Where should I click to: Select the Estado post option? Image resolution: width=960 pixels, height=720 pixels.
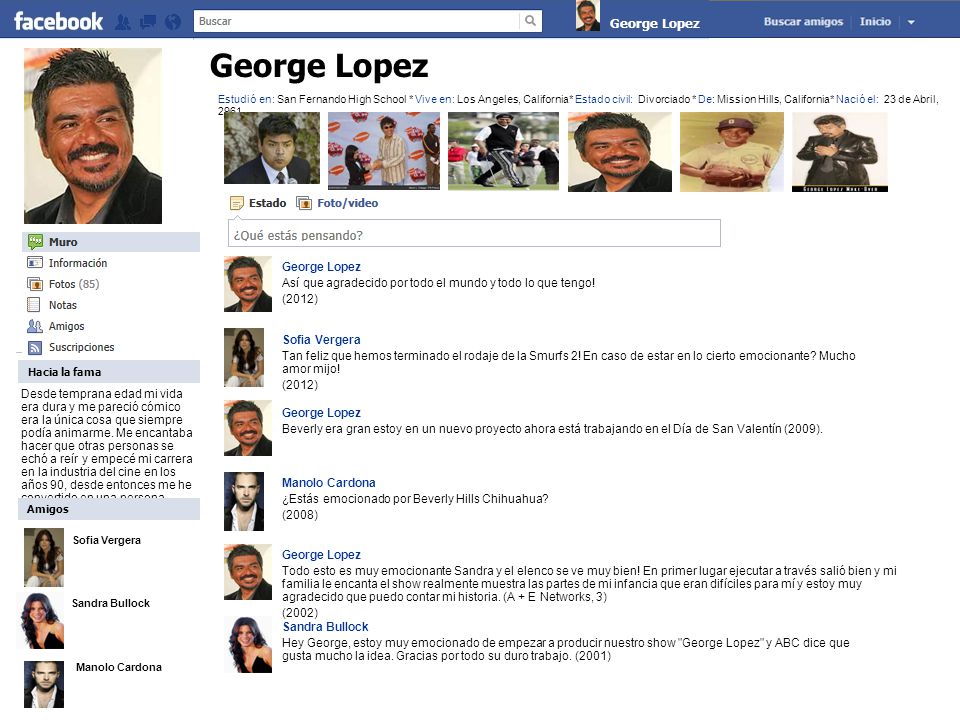[x=267, y=203]
